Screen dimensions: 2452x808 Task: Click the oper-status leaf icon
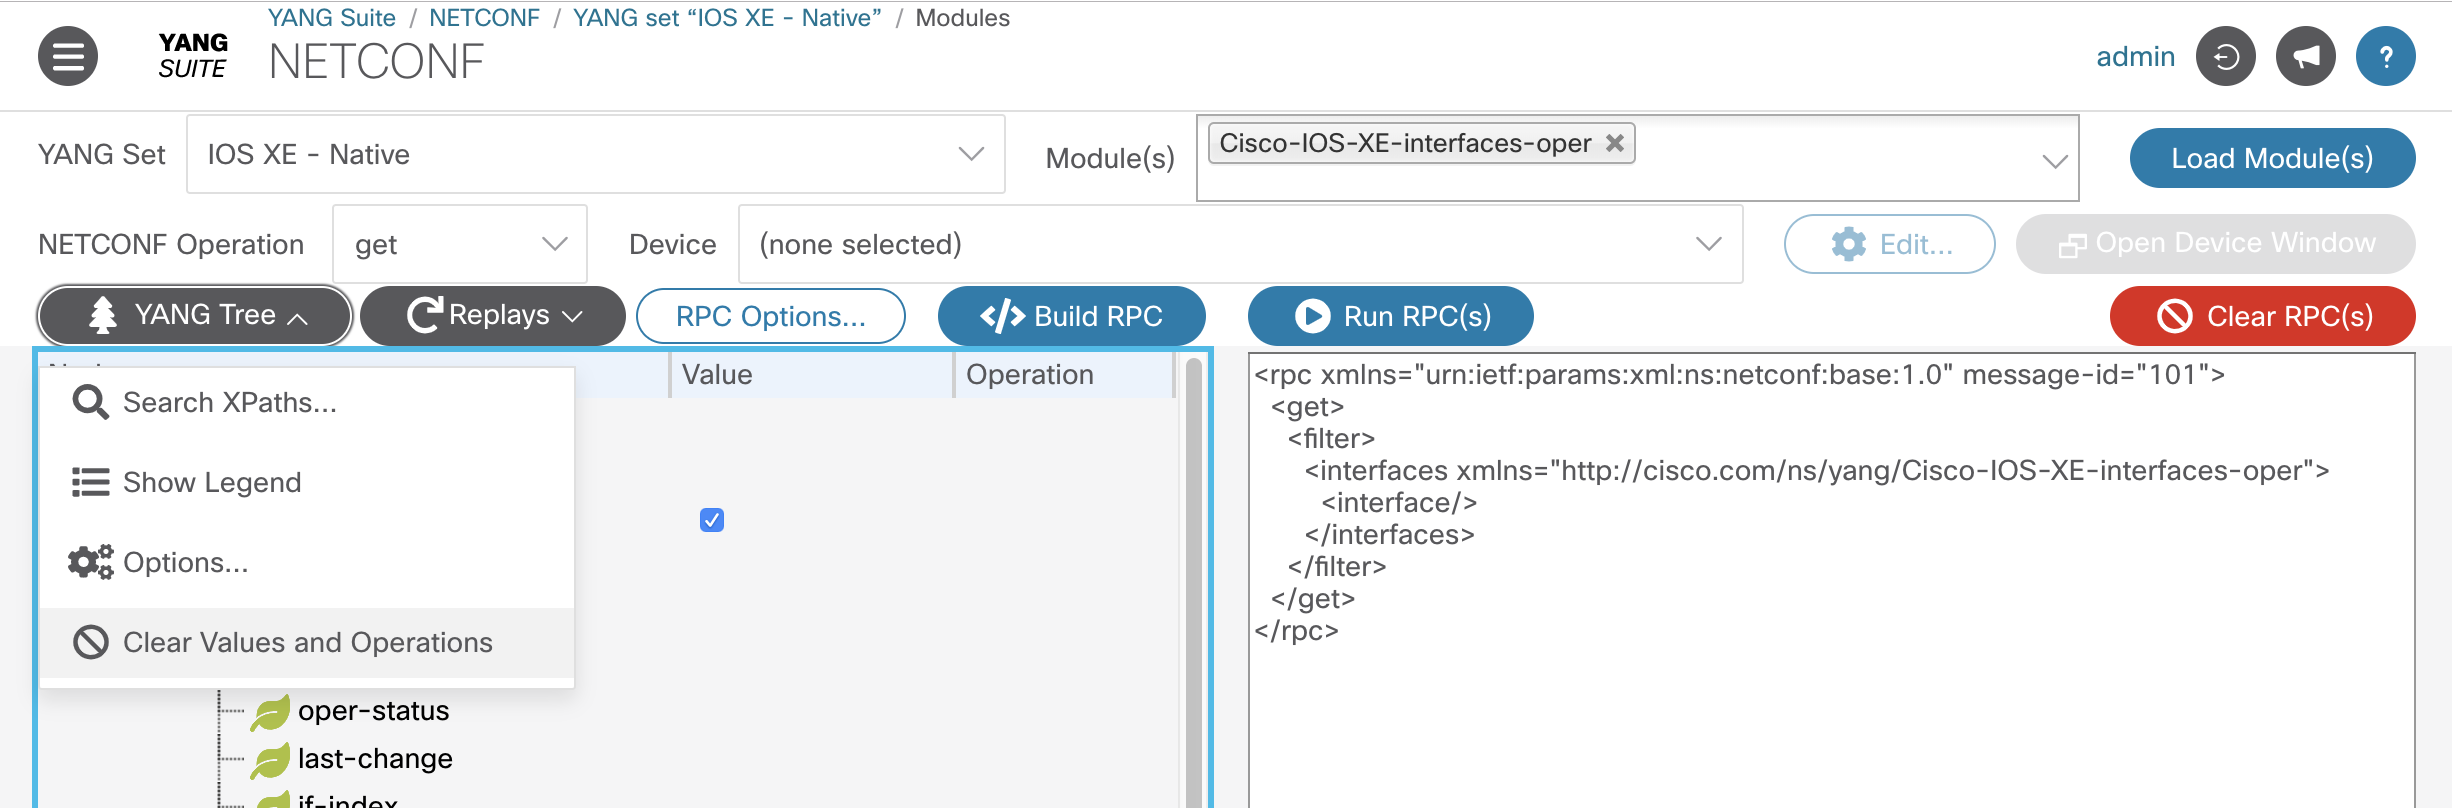point(270,712)
